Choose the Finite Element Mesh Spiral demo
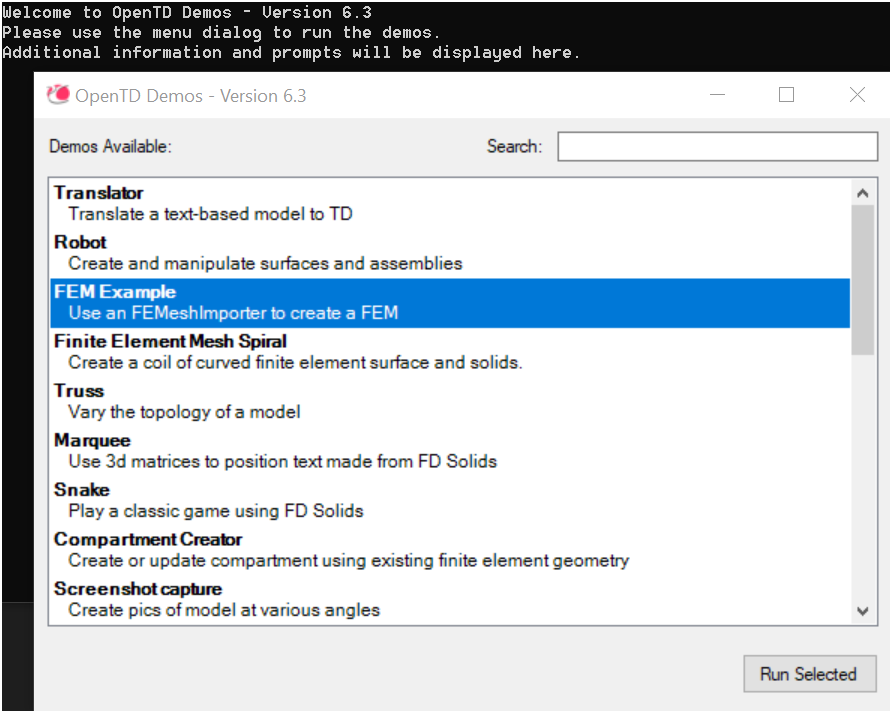The image size is (890, 711). 450,352
